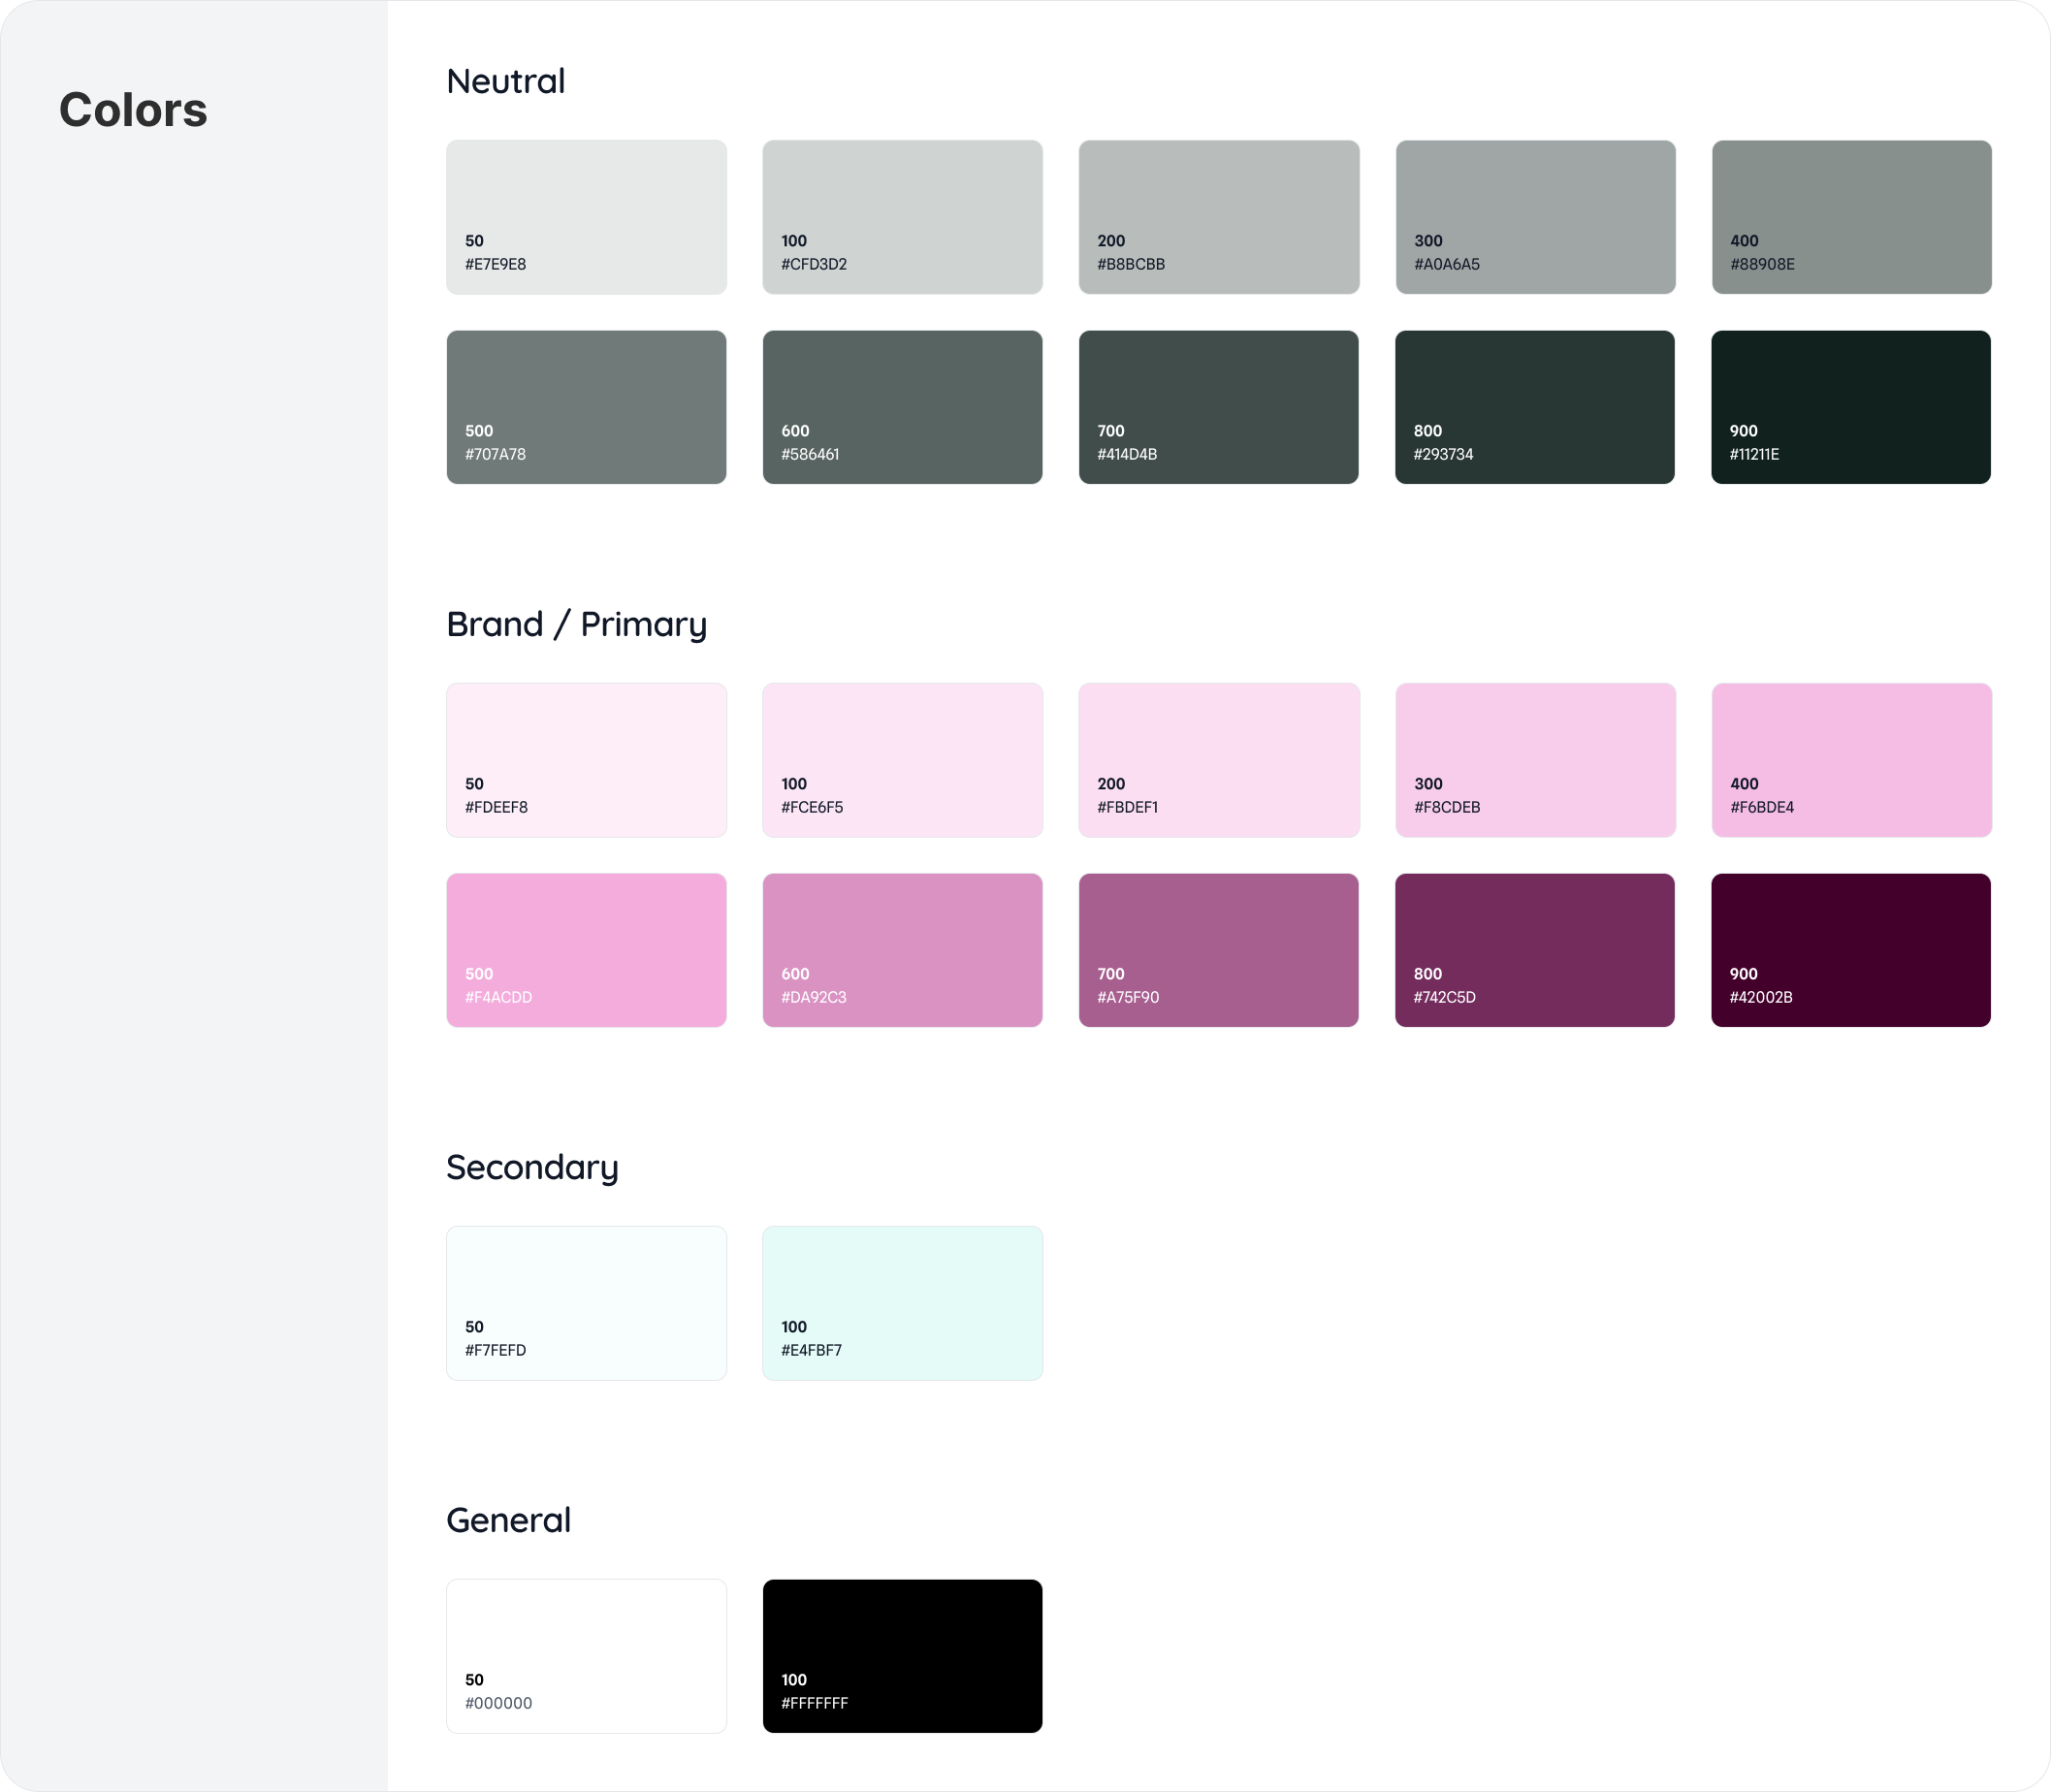Select Brand Primary 50 #FDEEF8 swatch
Image resolution: width=2051 pixels, height=1792 pixels.
[586, 759]
